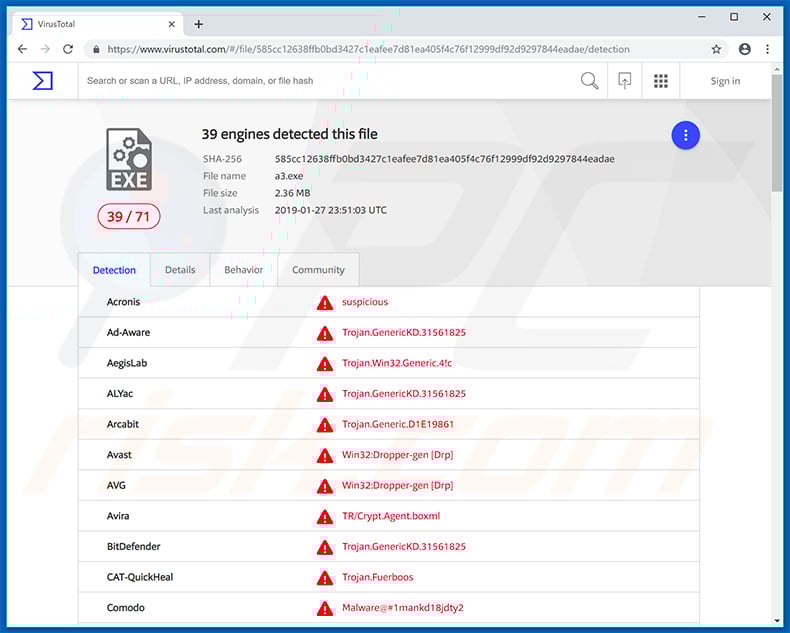Click warning icon in the BitDefender row
Viewport: 790px width, 633px height.
point(325,547)
